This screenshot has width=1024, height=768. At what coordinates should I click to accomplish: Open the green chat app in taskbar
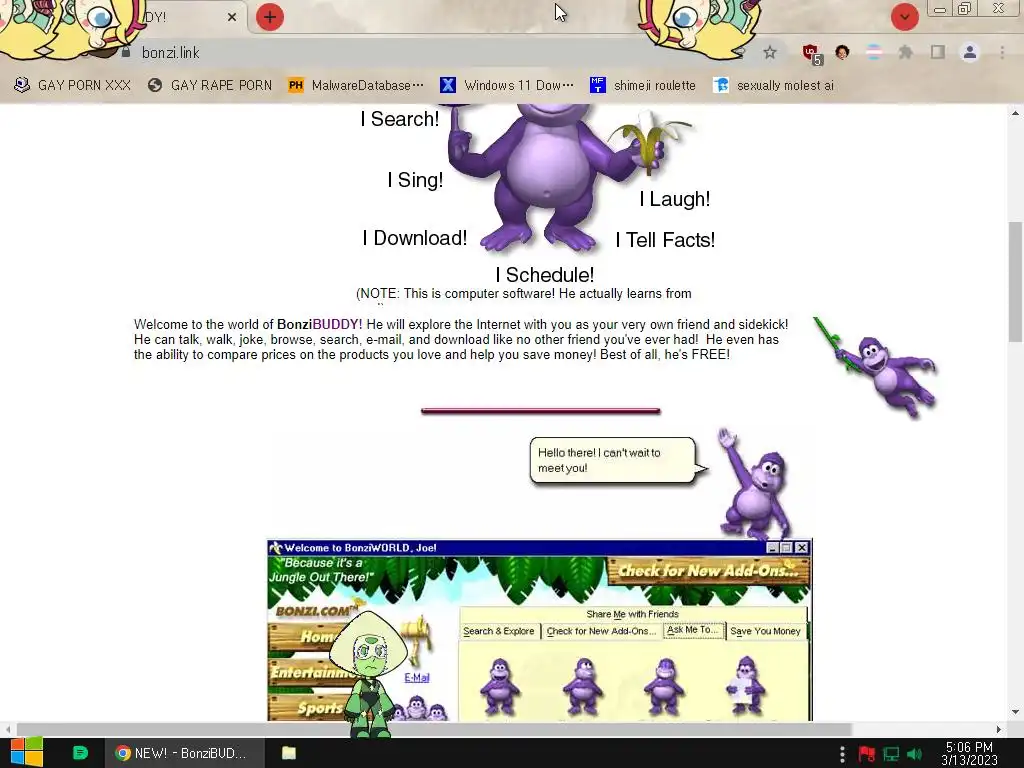coord(80,753)
